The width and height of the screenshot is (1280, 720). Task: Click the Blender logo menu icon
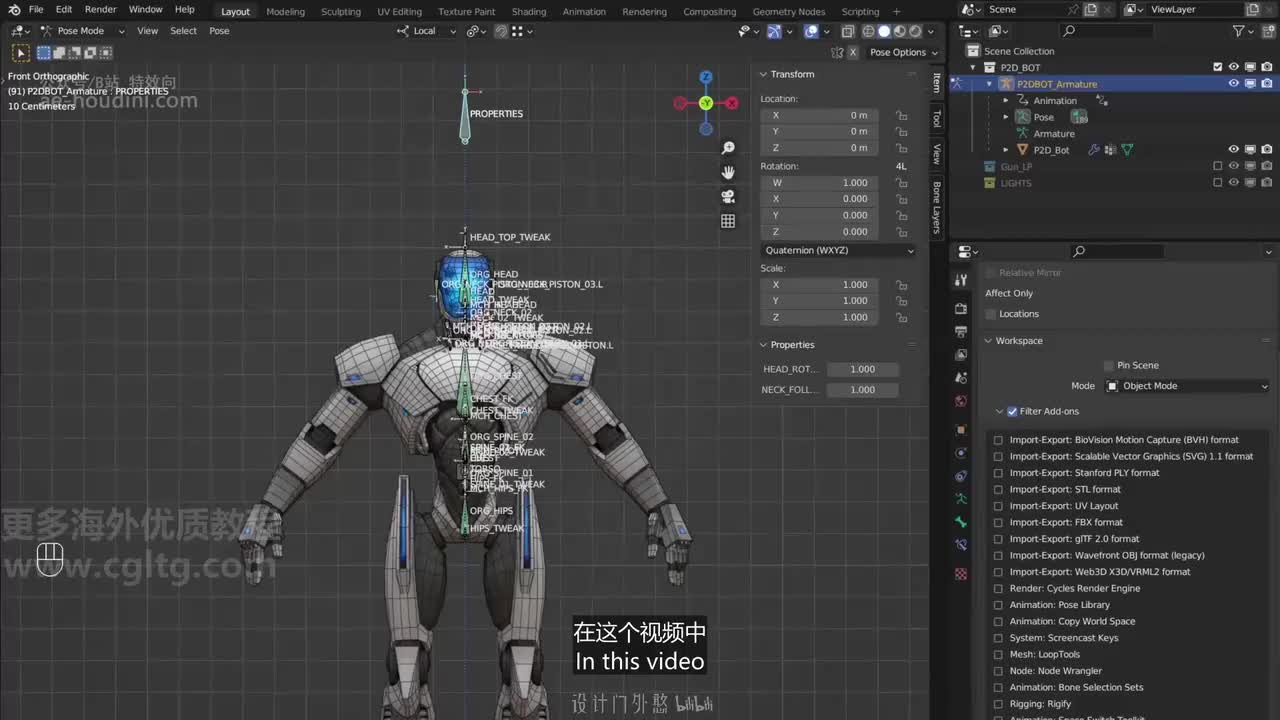[x=14, y=10]
